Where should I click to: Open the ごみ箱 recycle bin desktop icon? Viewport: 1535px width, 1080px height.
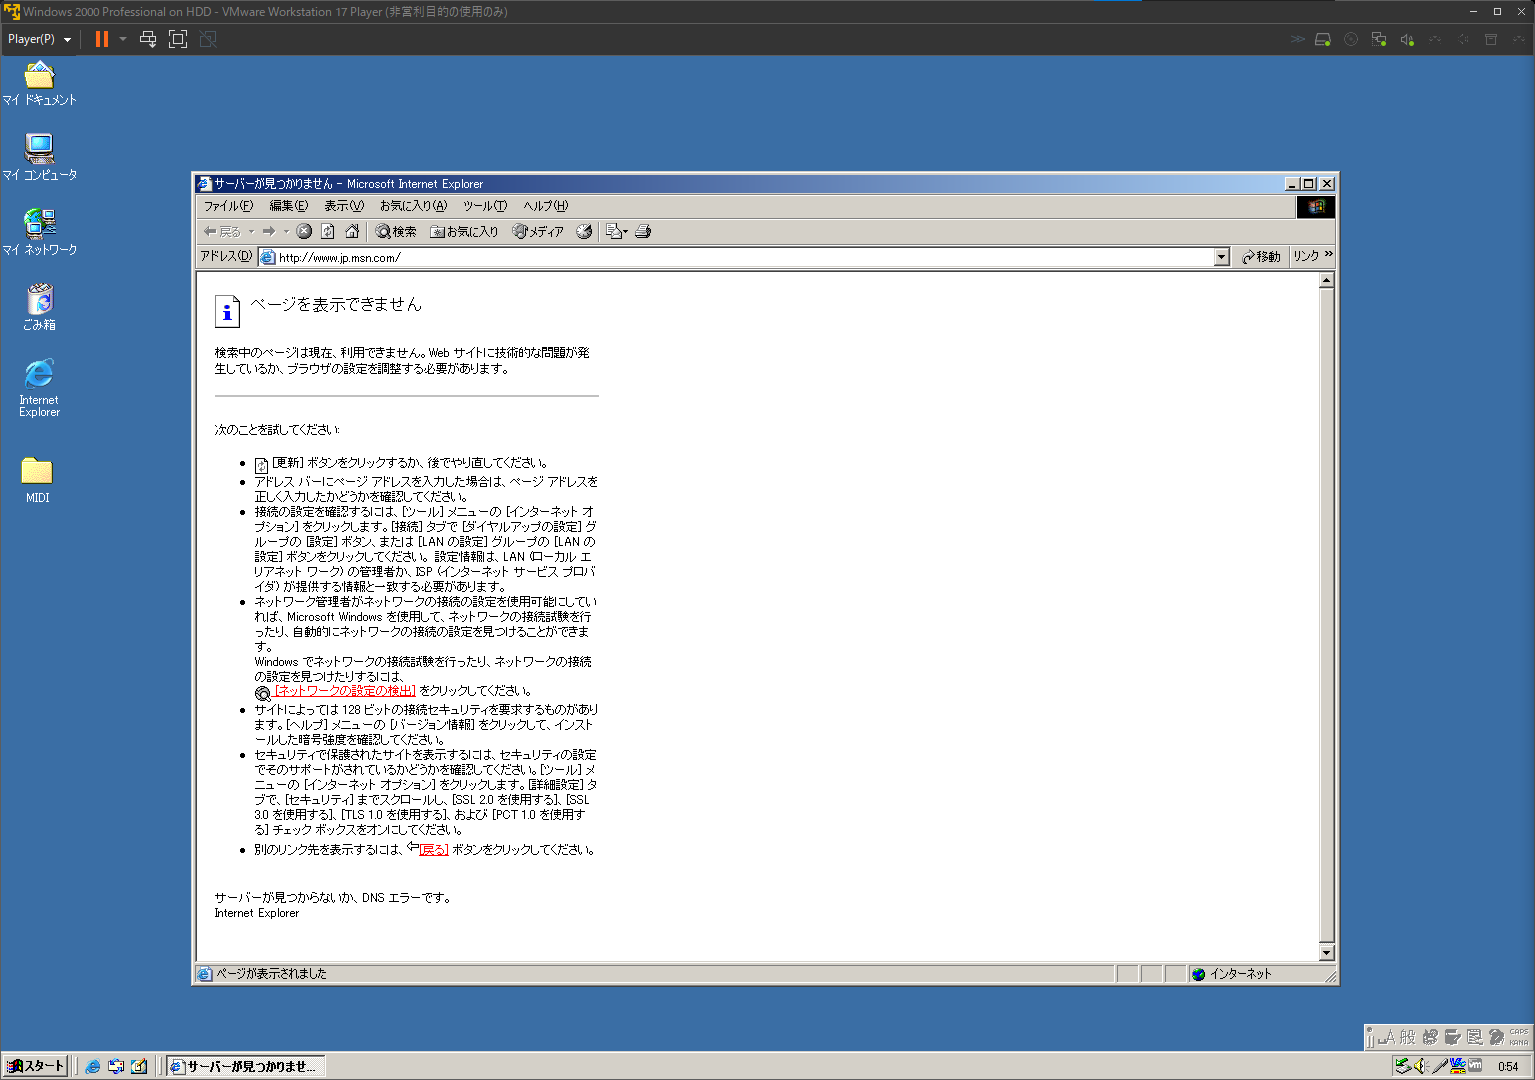(39, 305)
